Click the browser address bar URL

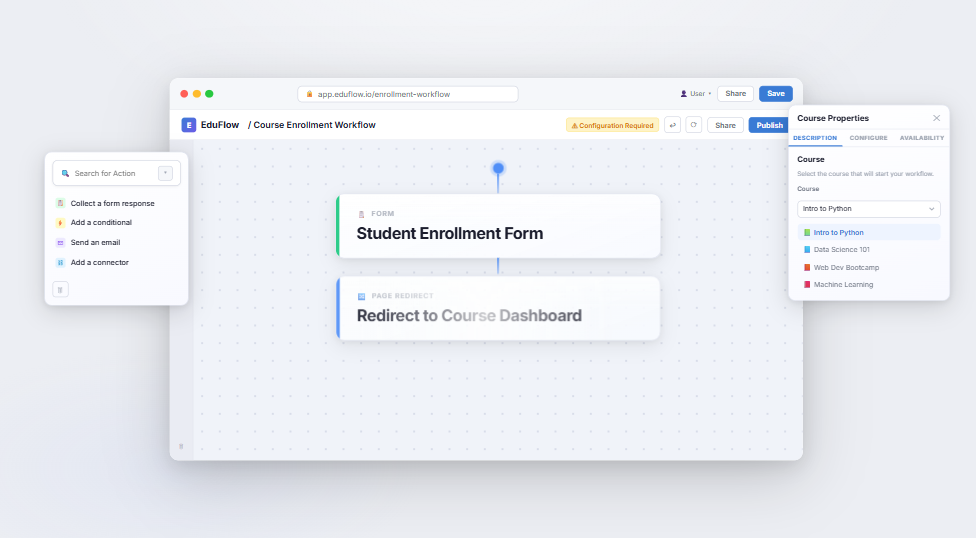(x=408, y=94)
